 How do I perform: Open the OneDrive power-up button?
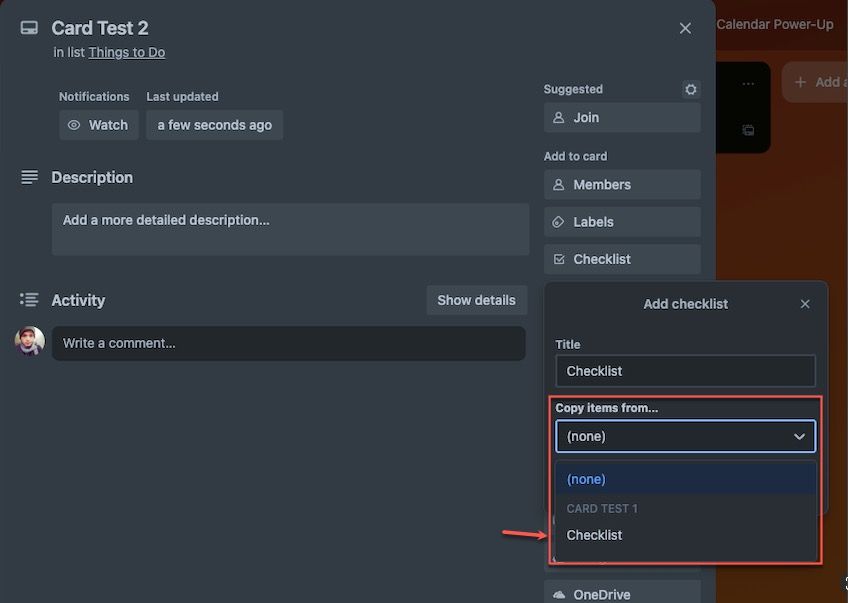click(622, 593)
